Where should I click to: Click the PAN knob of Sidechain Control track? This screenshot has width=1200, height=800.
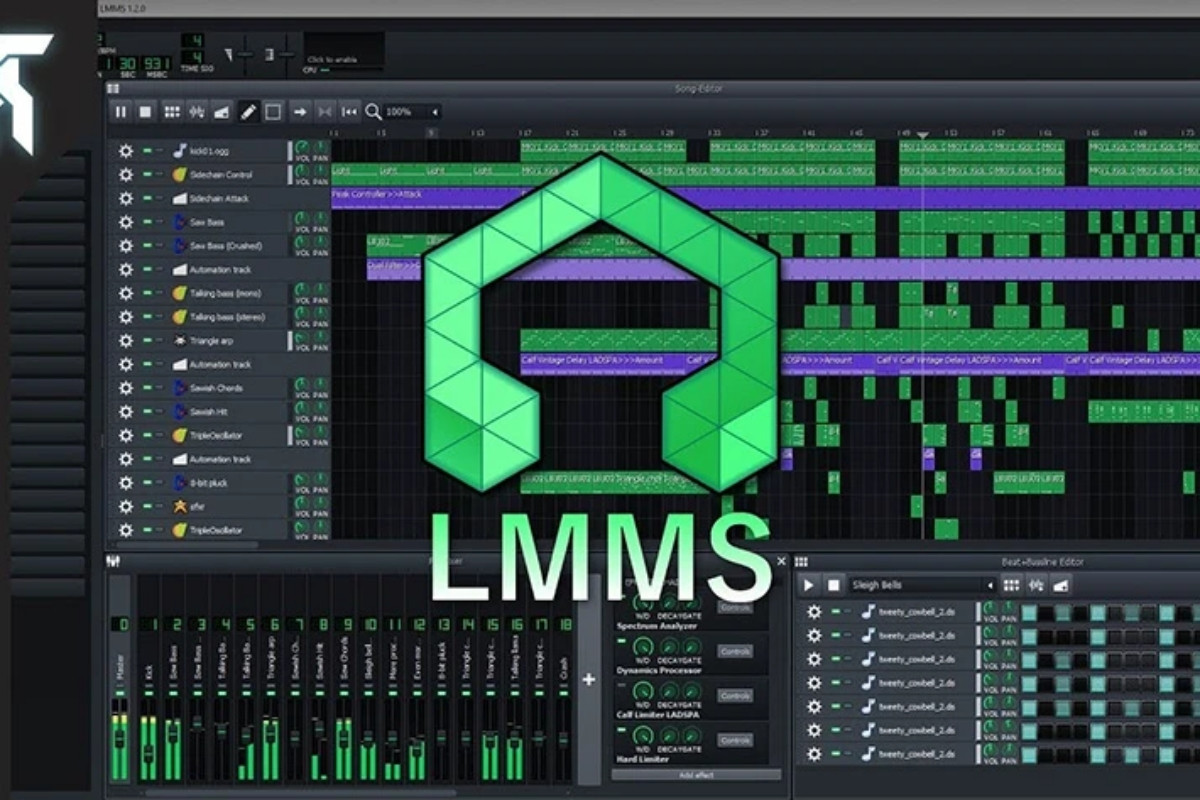pyautogui.click(x=320, y=172)
